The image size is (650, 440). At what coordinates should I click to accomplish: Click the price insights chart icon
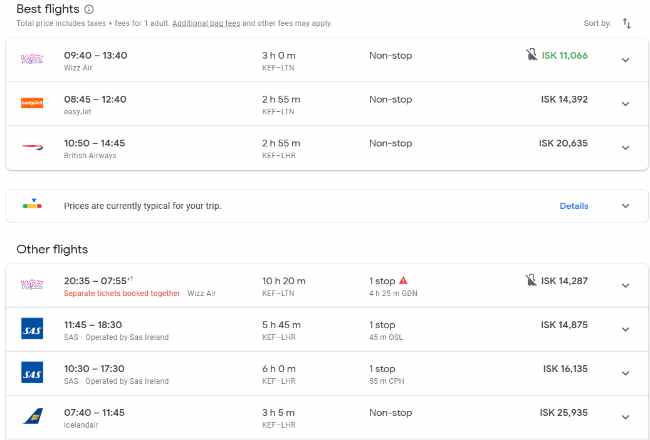pos(32,206)
